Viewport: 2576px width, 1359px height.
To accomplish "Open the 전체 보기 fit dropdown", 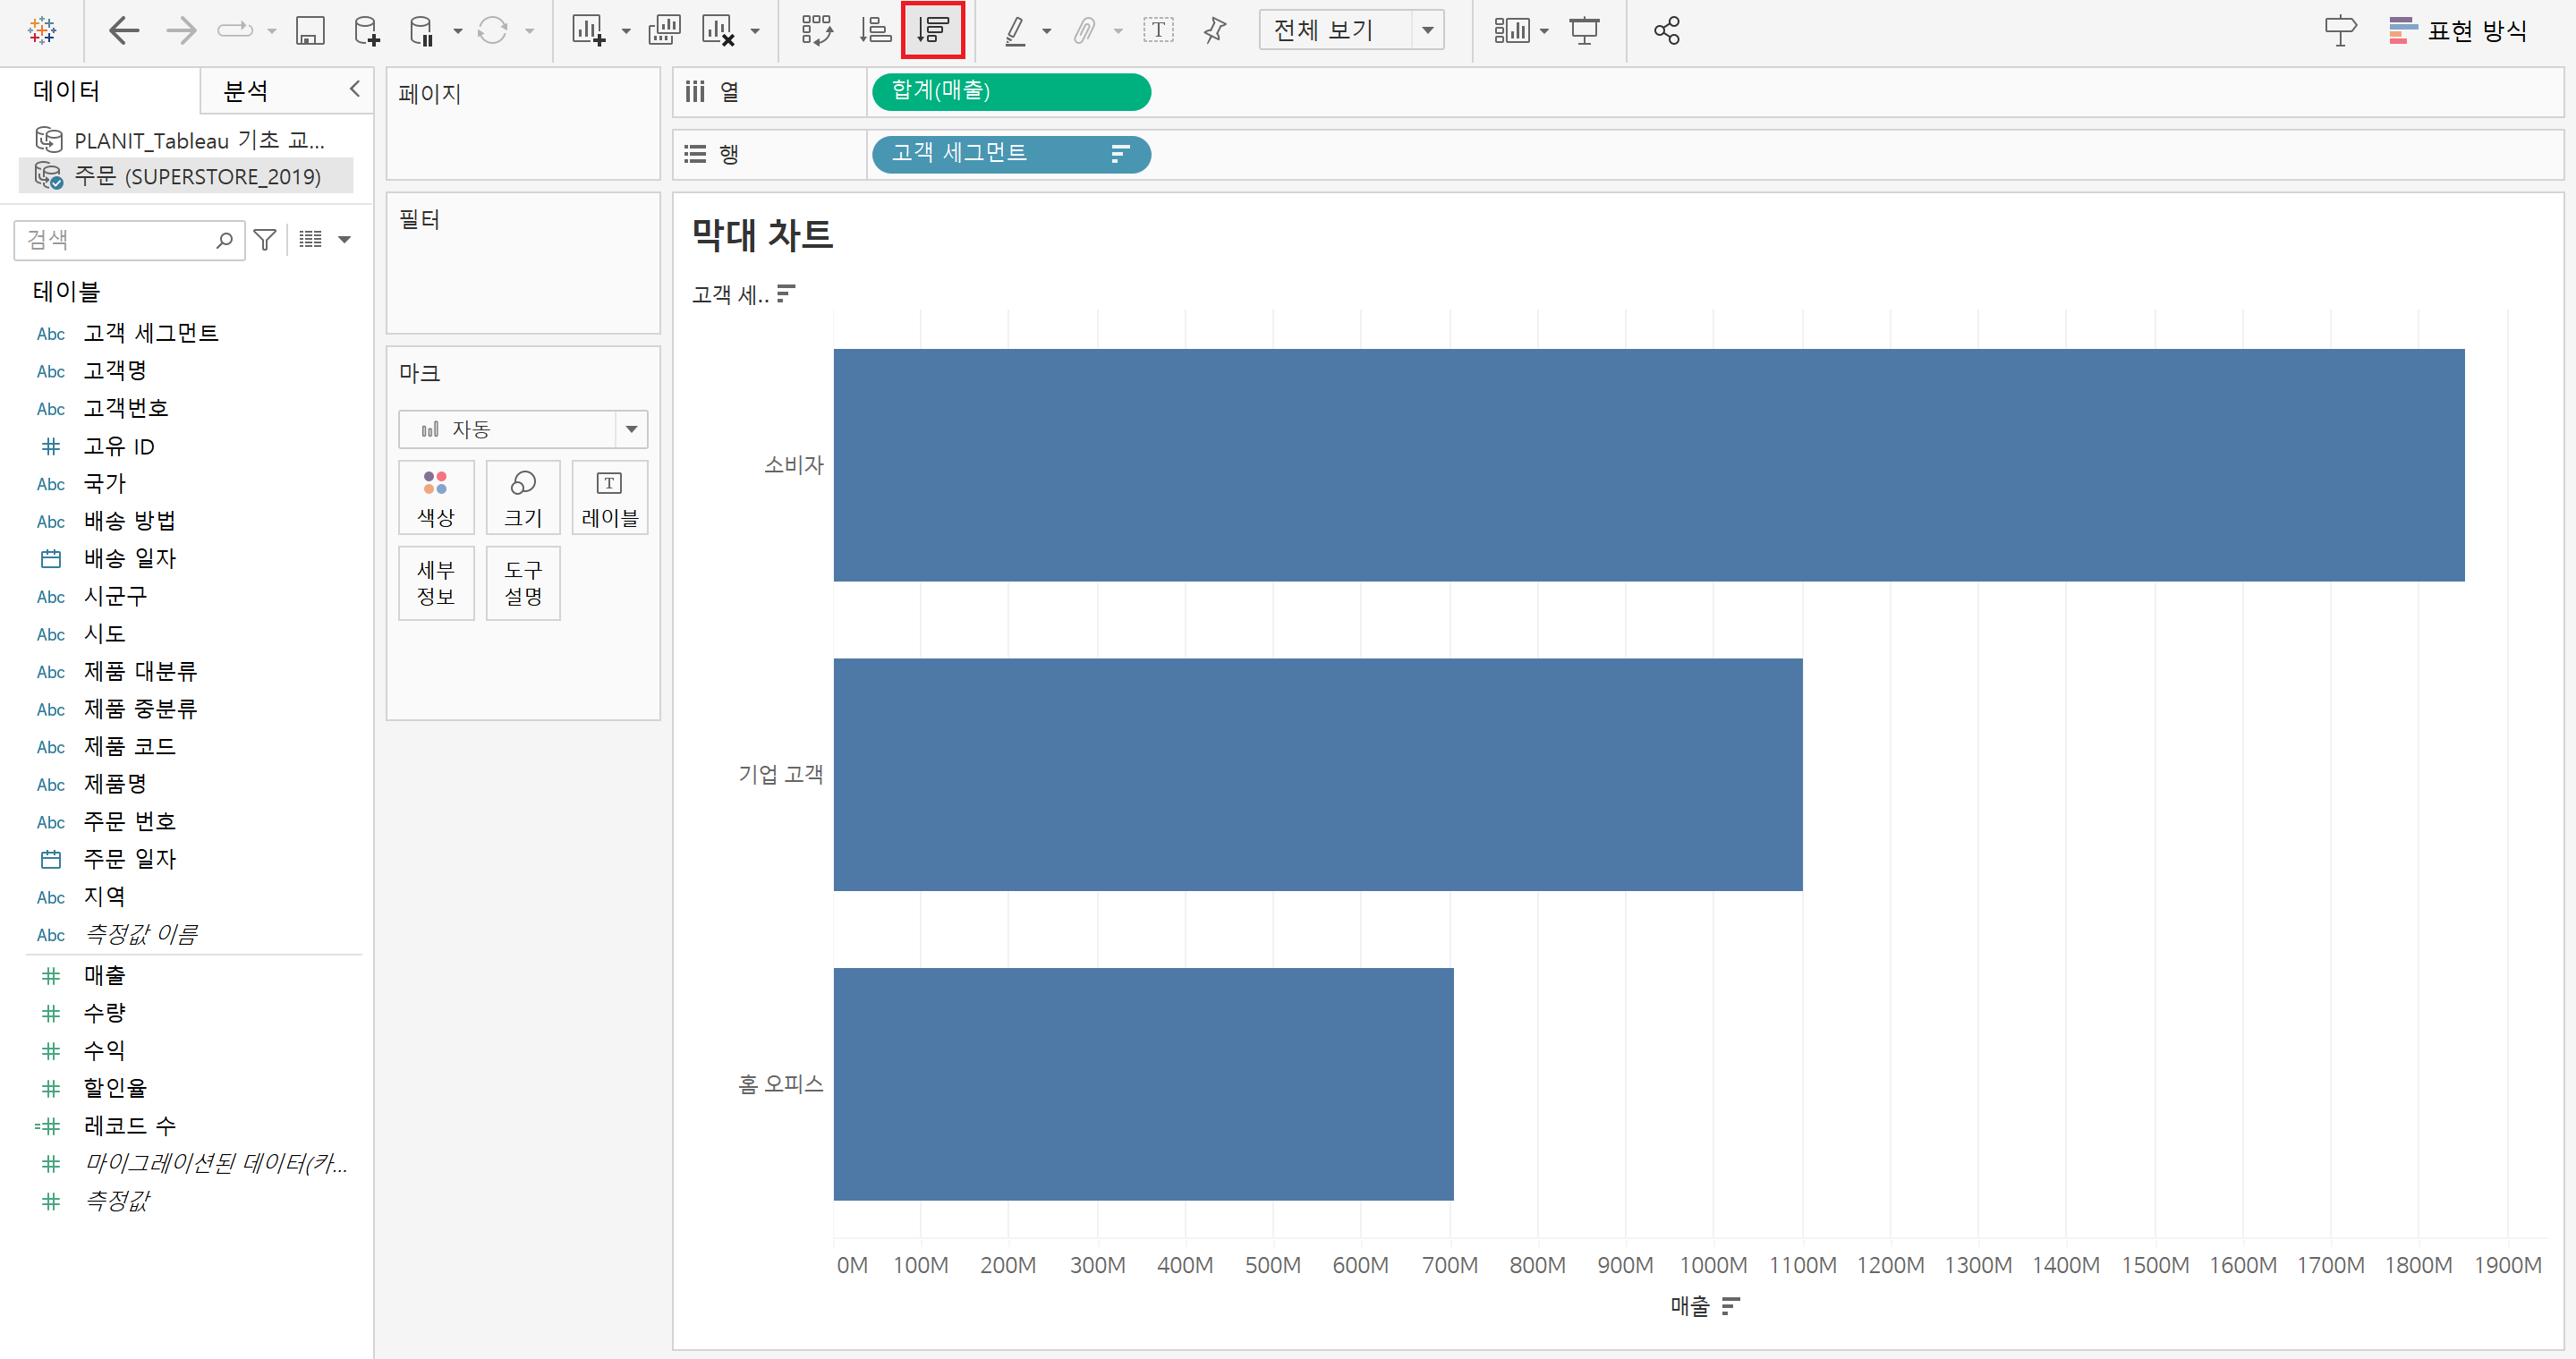I will (x=1427, y=30).
